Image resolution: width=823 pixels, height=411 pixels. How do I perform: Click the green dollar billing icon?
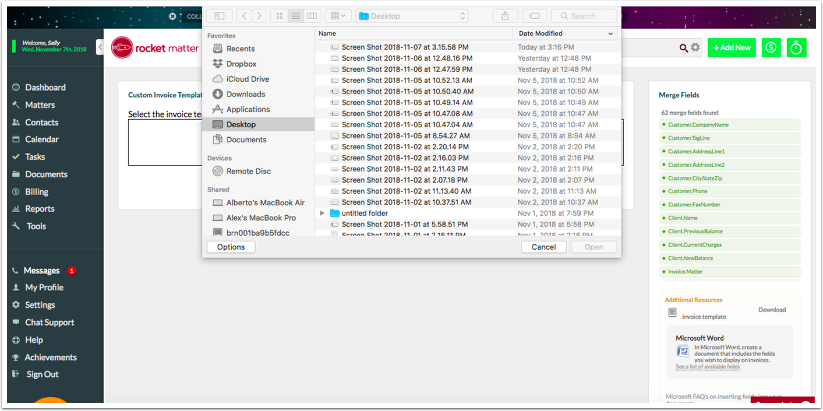click(x=771, y=47)
